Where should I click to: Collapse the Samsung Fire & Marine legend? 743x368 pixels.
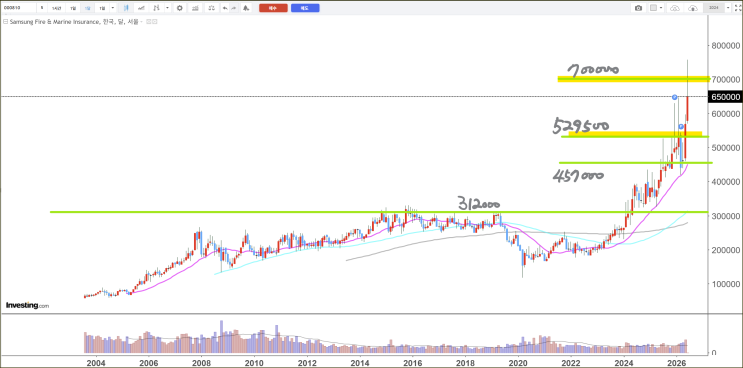6,22
